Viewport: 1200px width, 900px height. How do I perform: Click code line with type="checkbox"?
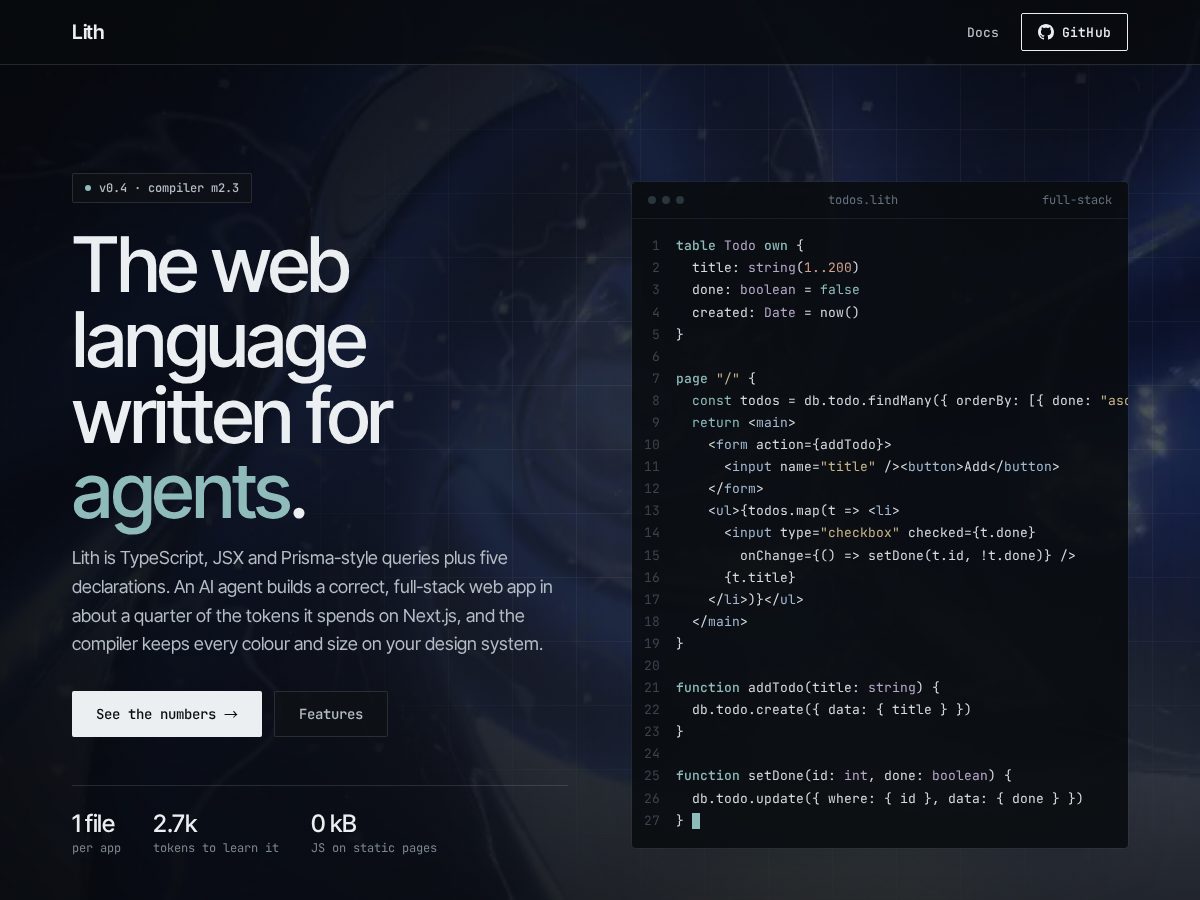(x=880, y=532)
